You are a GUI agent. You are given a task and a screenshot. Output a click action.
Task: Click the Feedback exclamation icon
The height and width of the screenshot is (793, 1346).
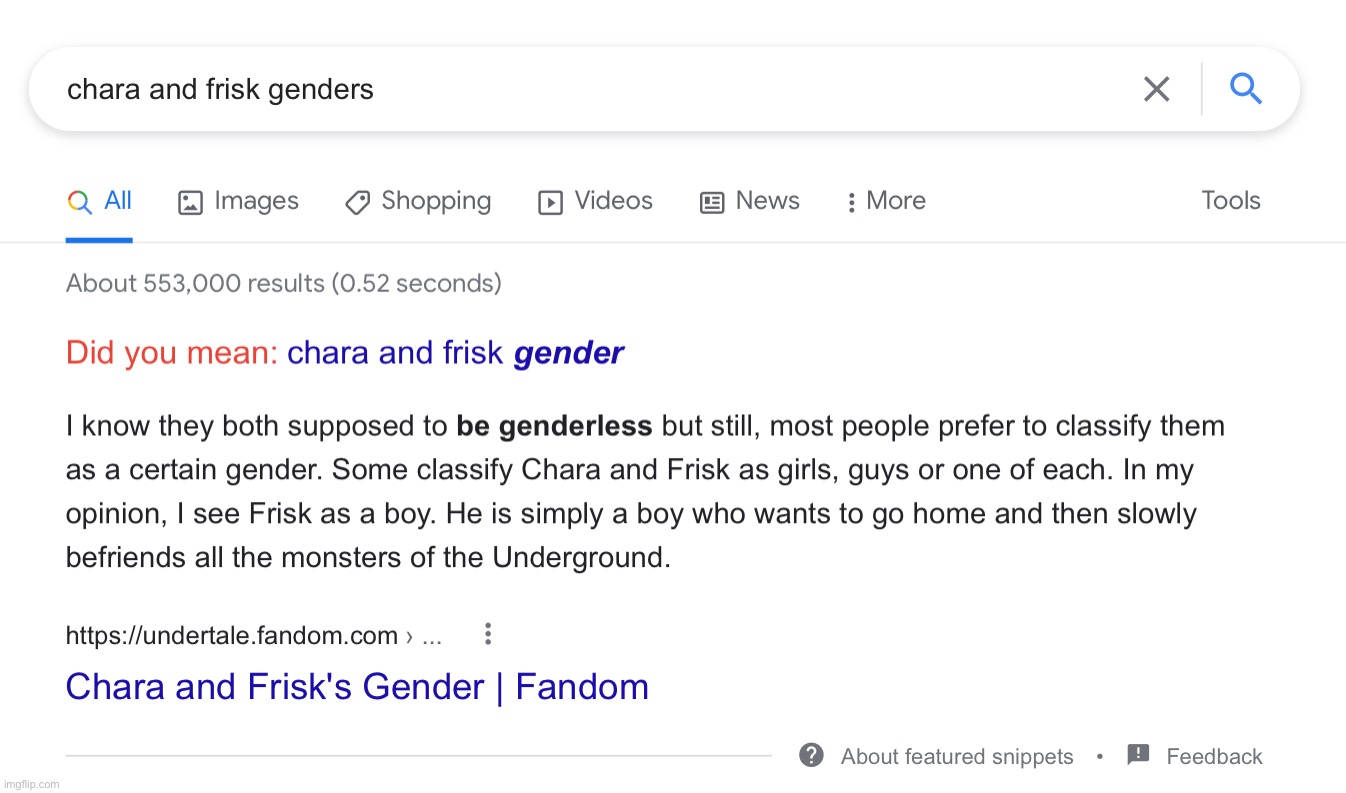tap(1138, 755)
